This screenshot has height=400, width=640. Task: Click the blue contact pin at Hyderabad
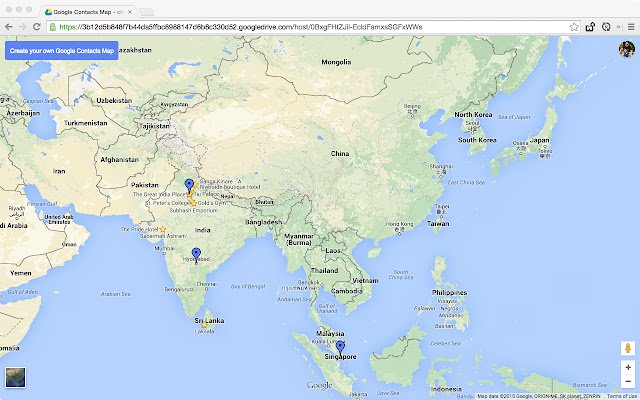pyautogui.click(x=196, y=254)
